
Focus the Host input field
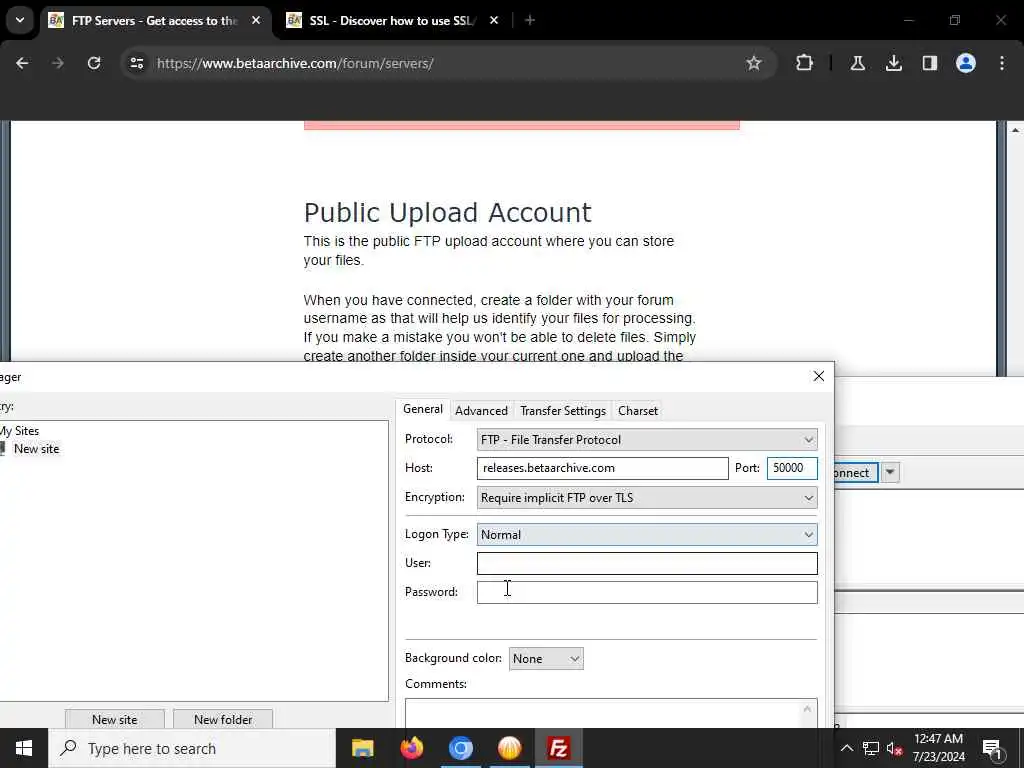point(602,468)
